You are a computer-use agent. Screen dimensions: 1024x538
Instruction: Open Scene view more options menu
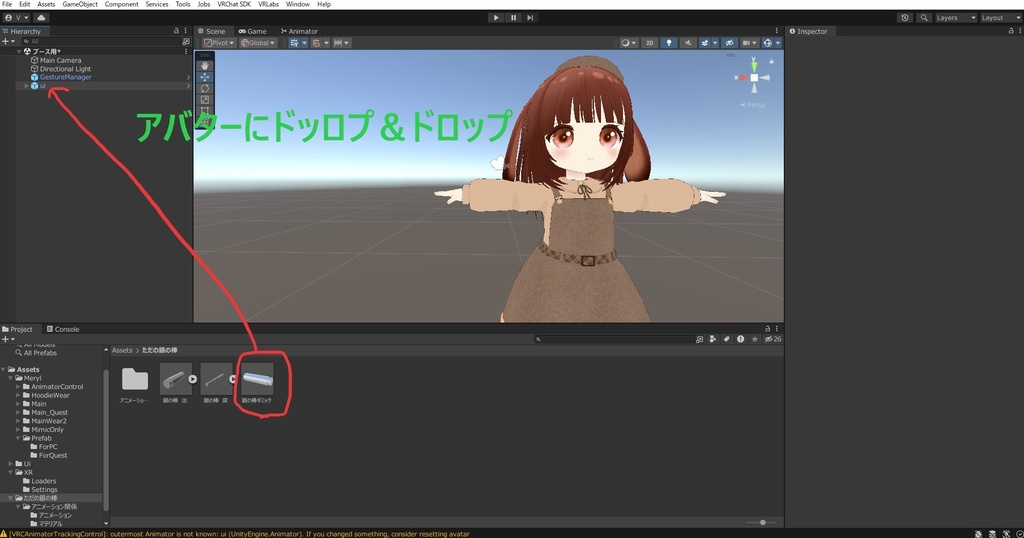point(776,31)
